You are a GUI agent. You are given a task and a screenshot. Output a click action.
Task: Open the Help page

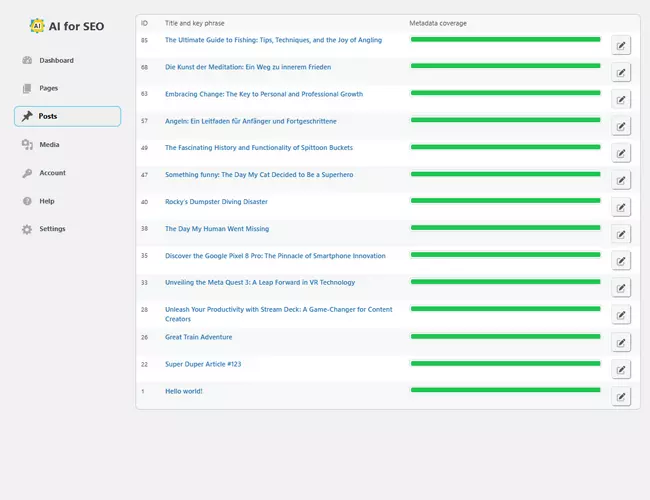[x=47, y=201]
